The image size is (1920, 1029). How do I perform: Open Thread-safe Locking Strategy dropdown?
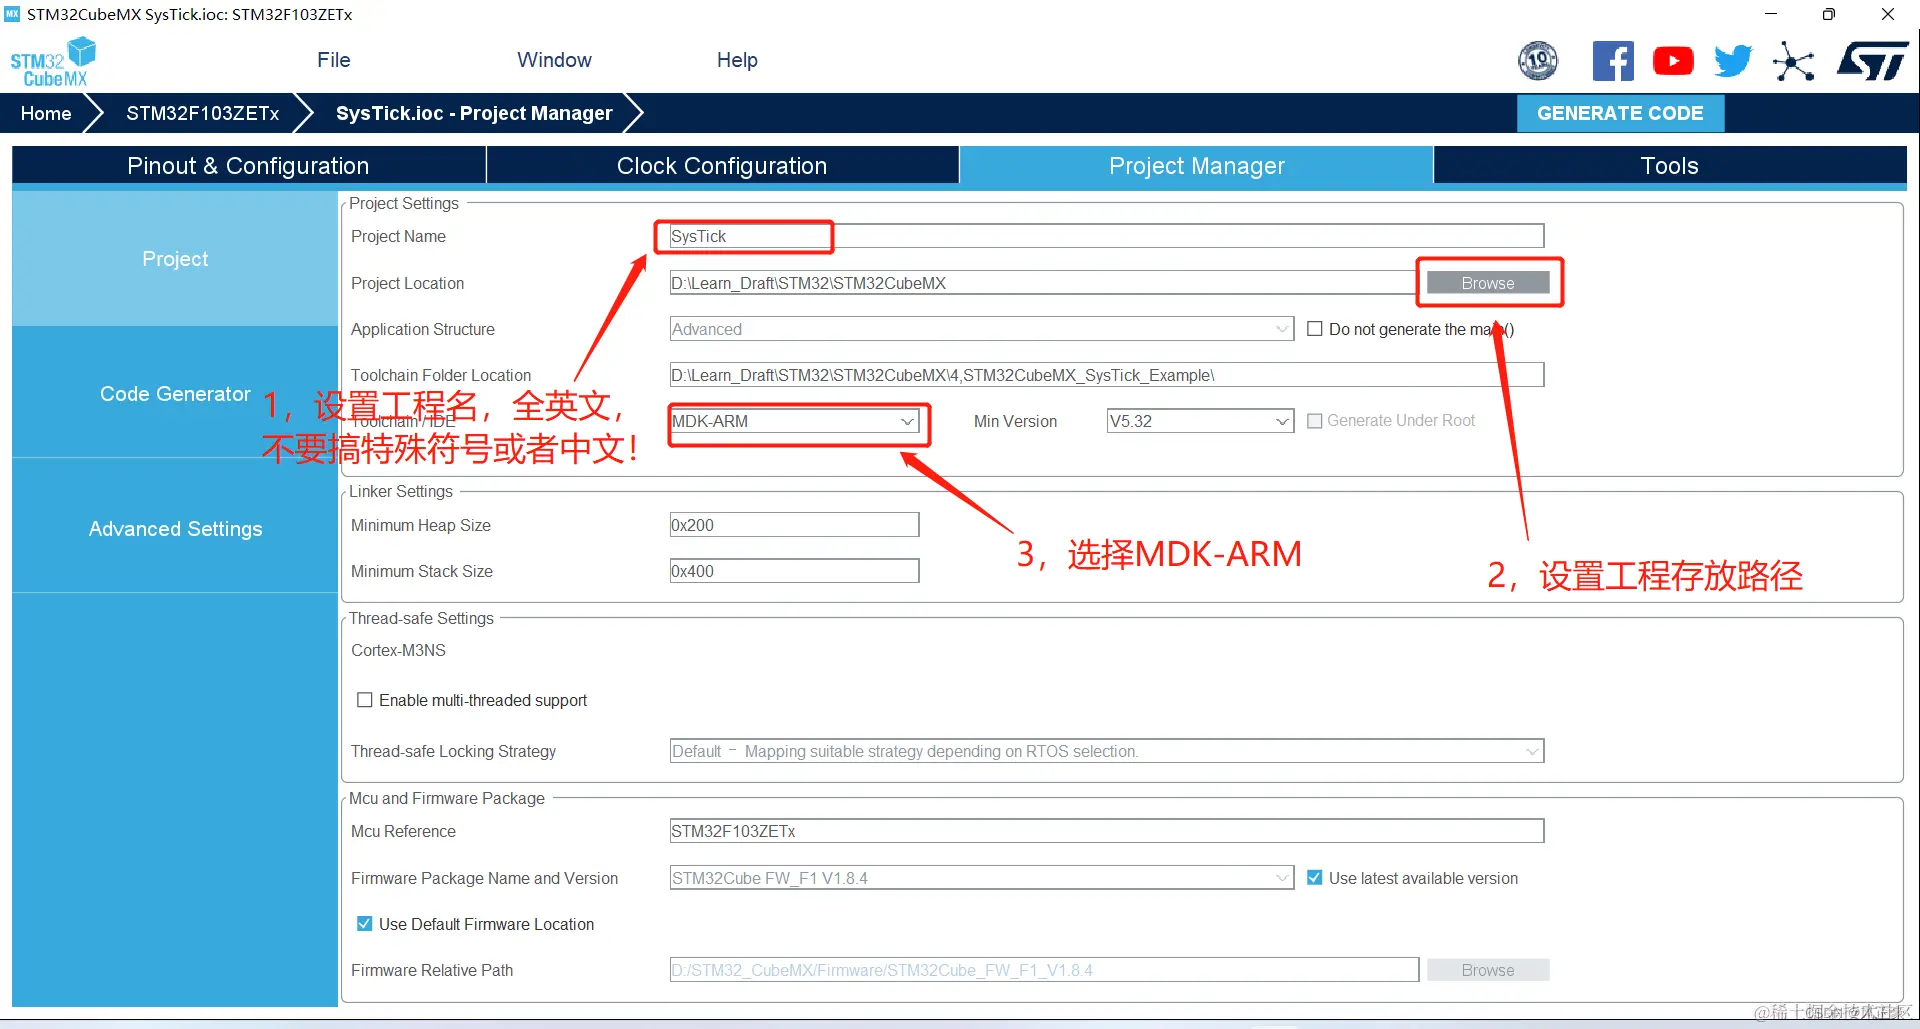[x=1106, y=751]
